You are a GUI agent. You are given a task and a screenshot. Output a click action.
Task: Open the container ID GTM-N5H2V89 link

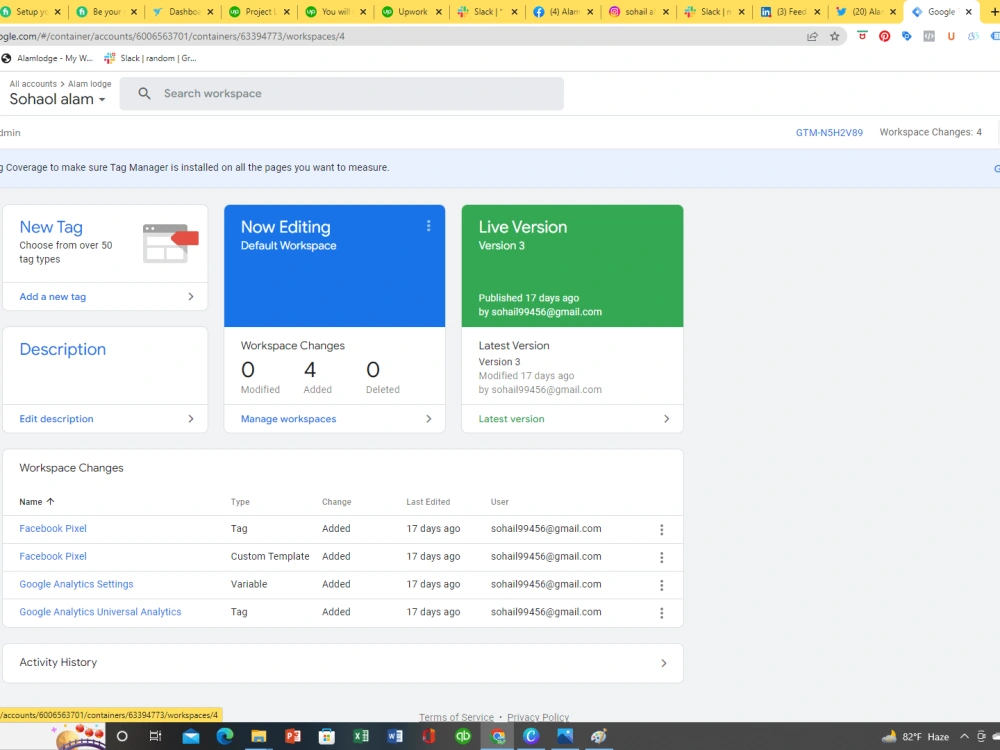click(829, 133)
